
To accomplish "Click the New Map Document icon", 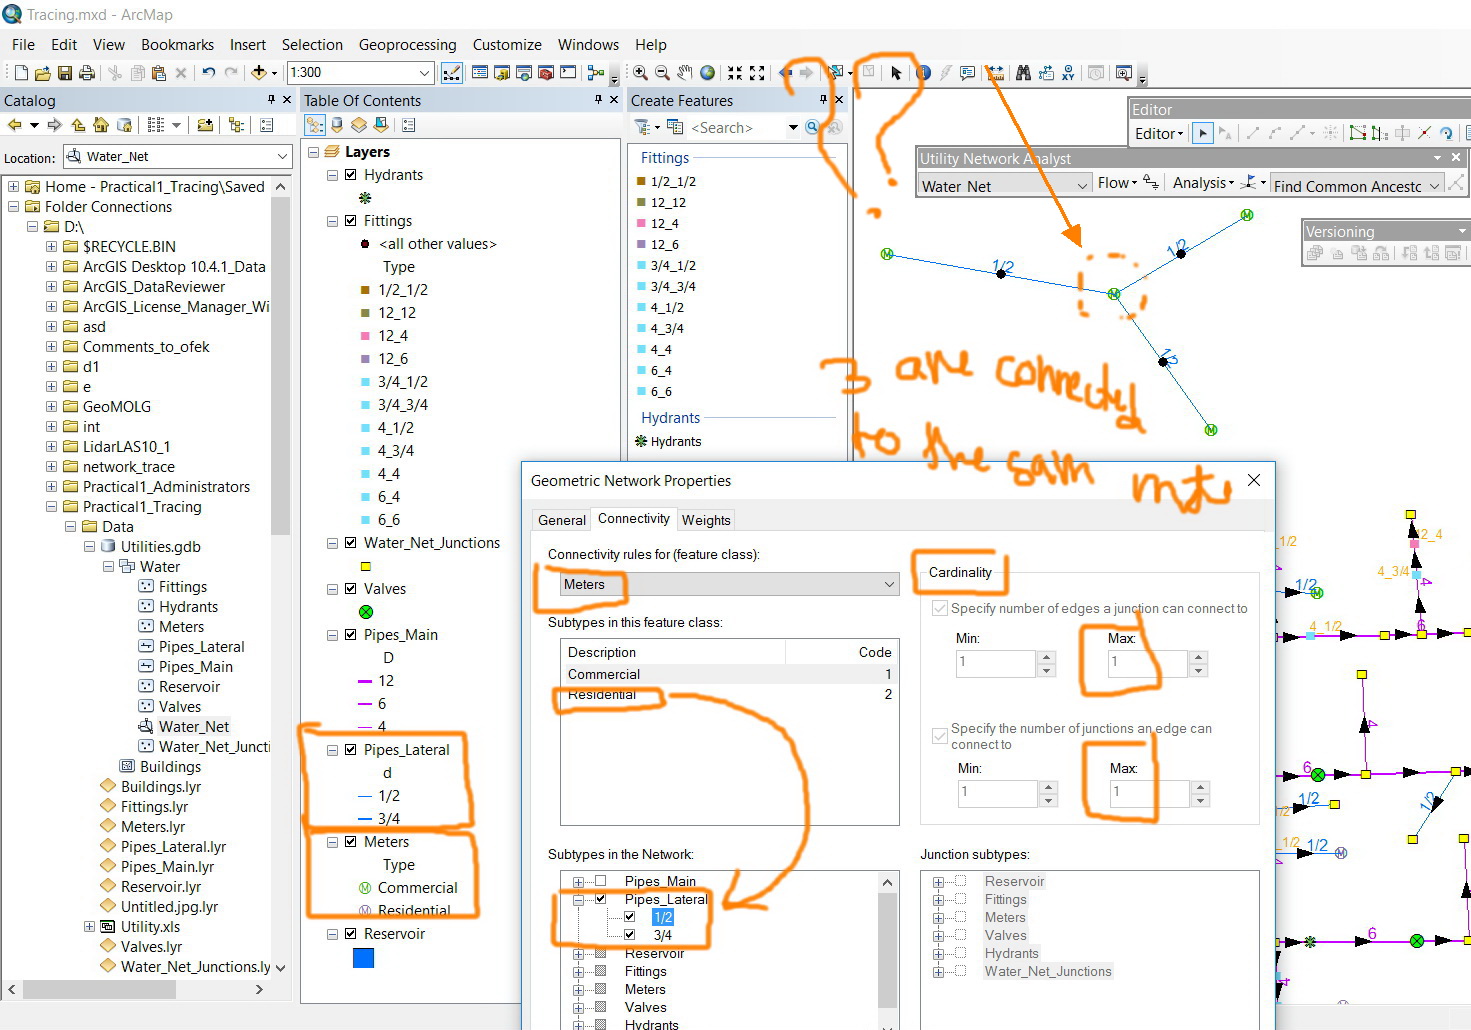I will (x=21, y=73).
